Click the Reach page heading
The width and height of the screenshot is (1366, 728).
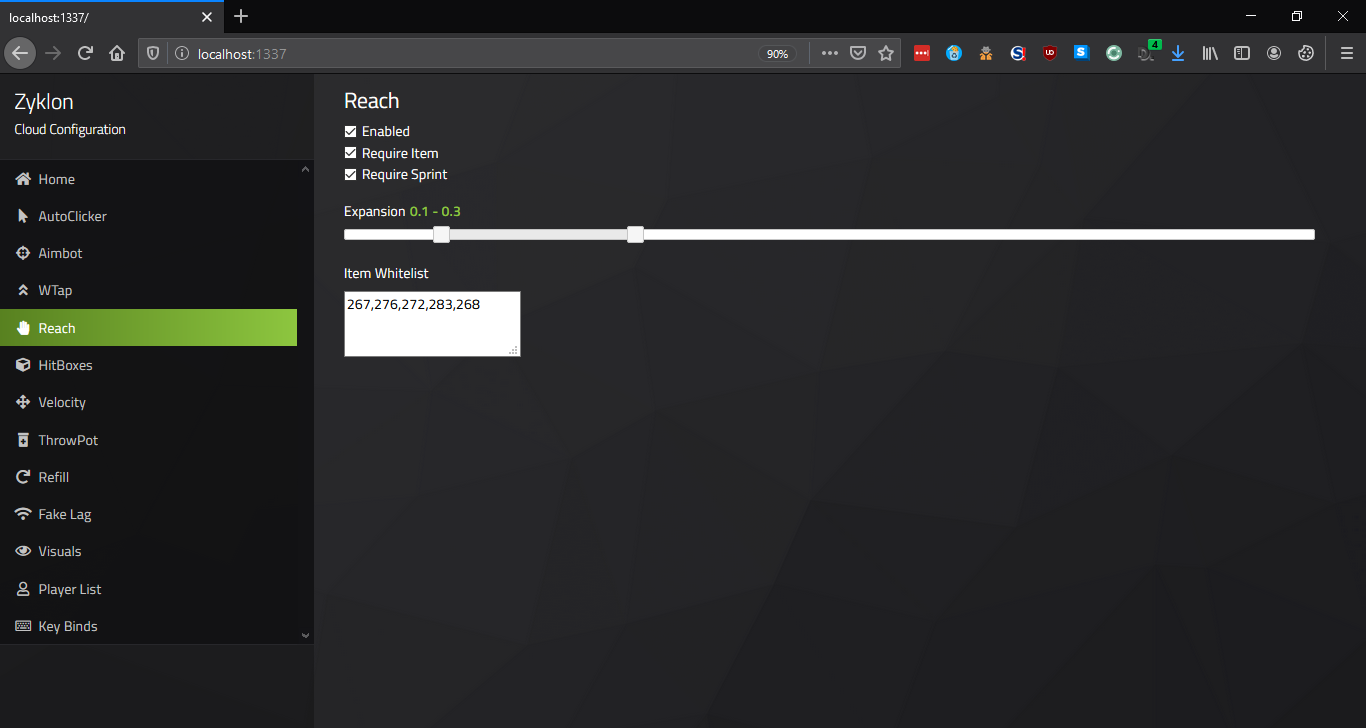pos(371,101)
